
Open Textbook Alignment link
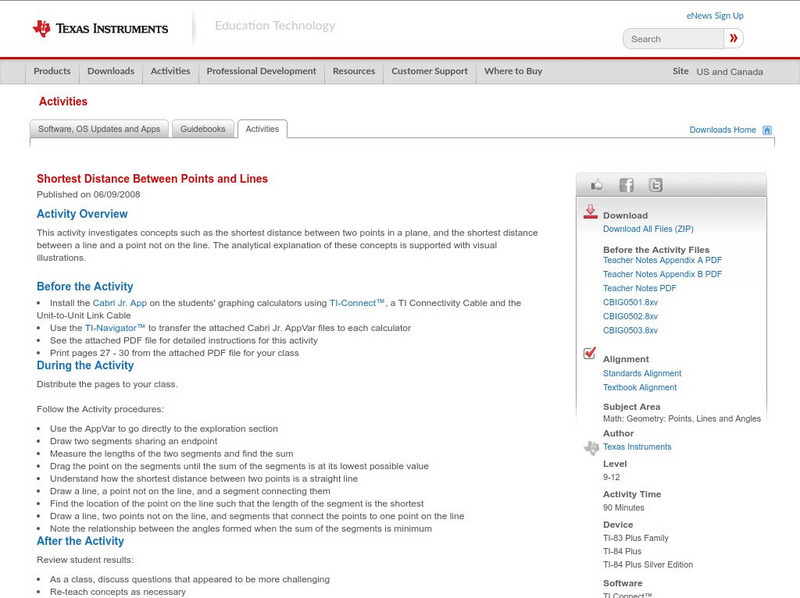640,388
